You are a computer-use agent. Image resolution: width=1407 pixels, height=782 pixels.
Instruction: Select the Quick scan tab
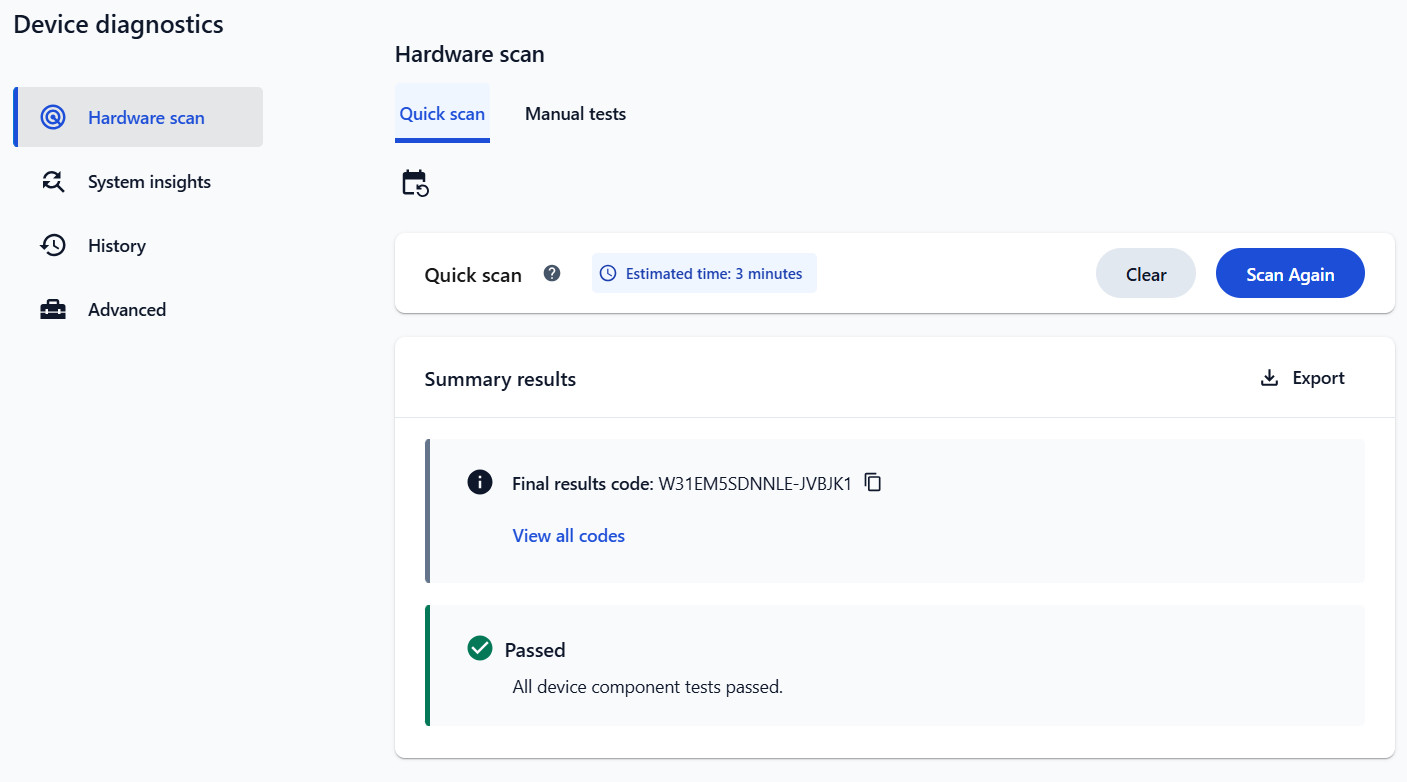pyautogui.click(x=442, y=113)
